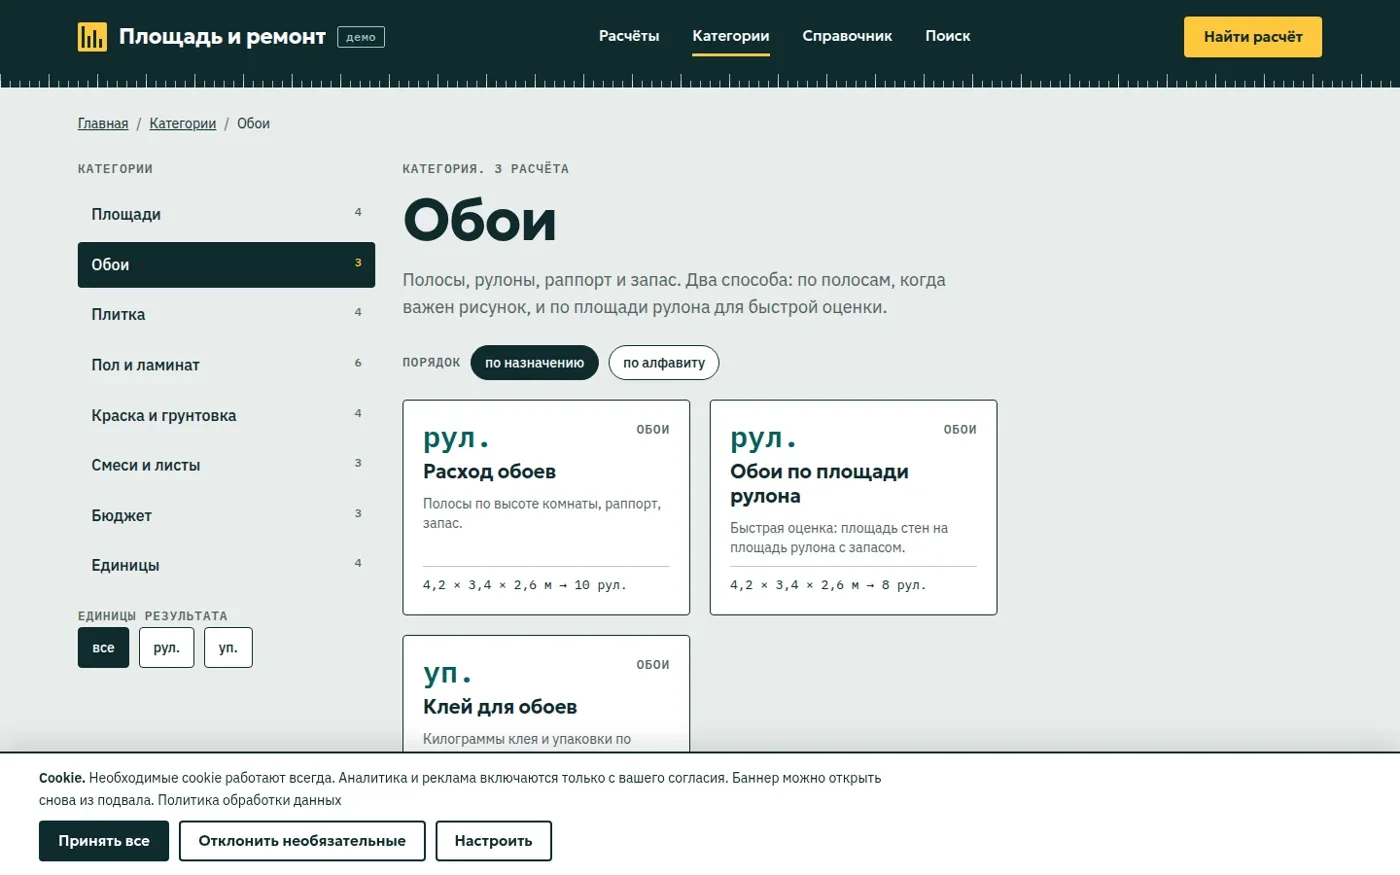This screenshot has width=1400, height=875.
Task: Sort cards по назначению
Action: pyautogui.click(x=535, y=363)
